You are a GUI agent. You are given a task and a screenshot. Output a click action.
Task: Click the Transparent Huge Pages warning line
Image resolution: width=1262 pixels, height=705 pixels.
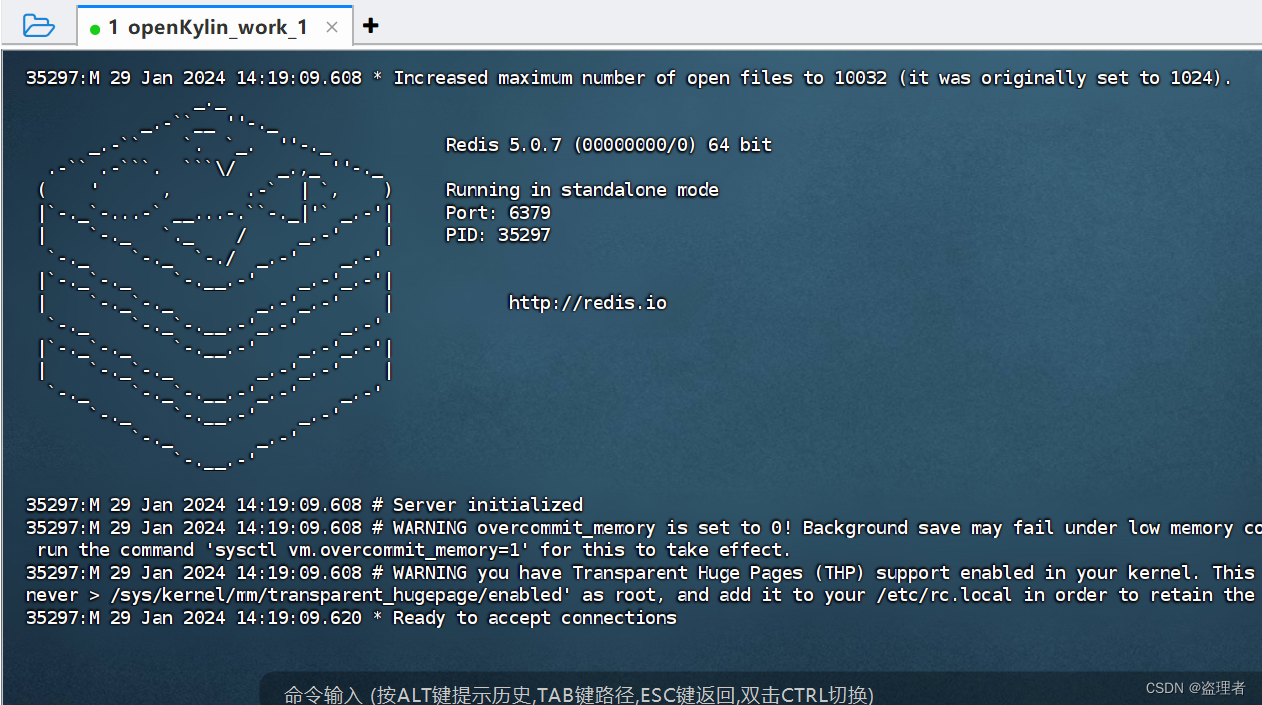pos(600,572)
